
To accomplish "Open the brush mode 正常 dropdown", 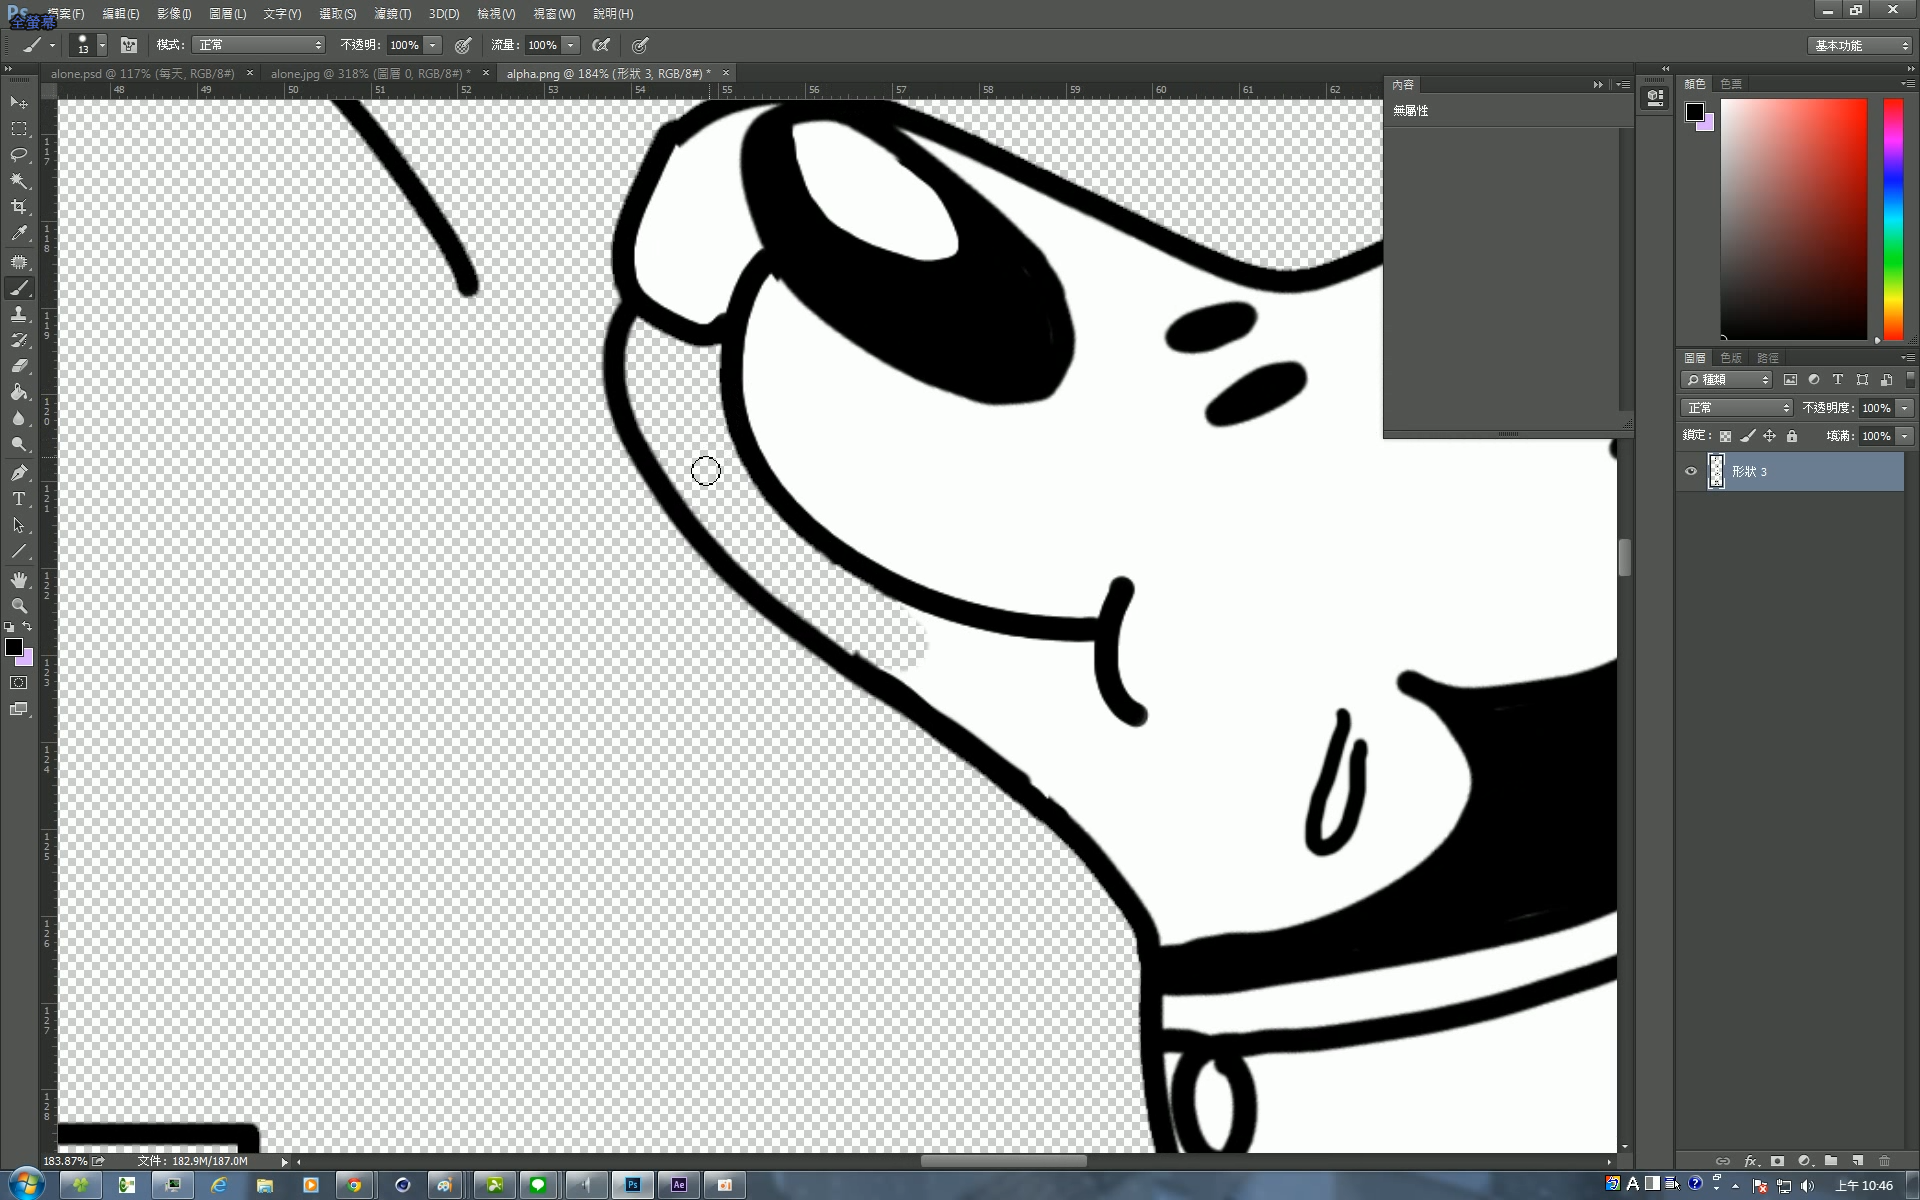I will (259, 45).
